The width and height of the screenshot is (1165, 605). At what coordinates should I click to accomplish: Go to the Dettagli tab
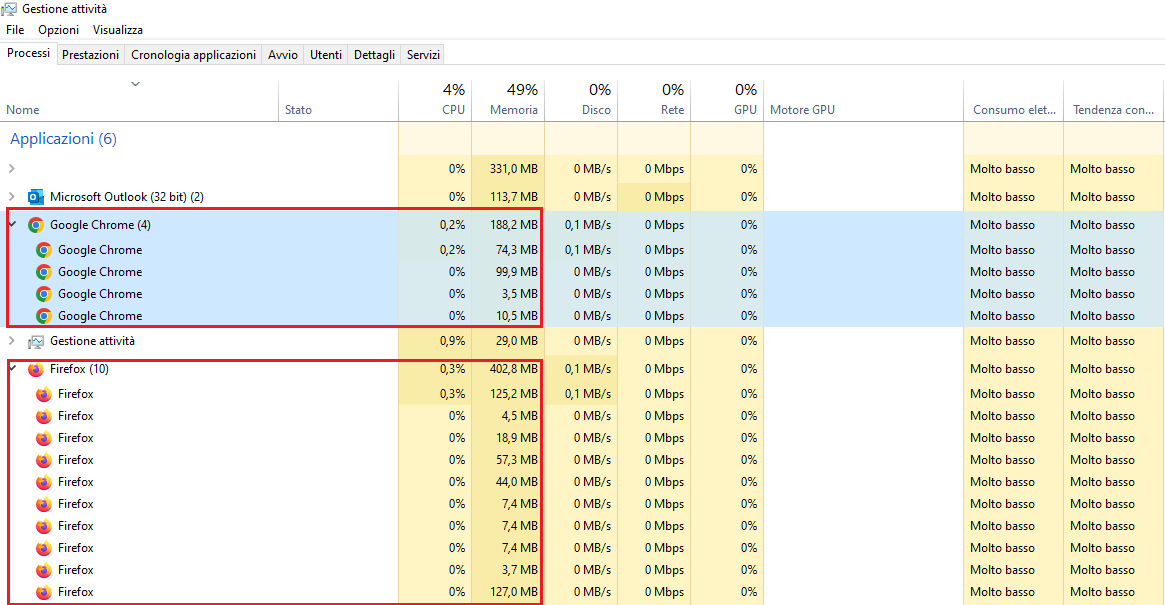374,55
